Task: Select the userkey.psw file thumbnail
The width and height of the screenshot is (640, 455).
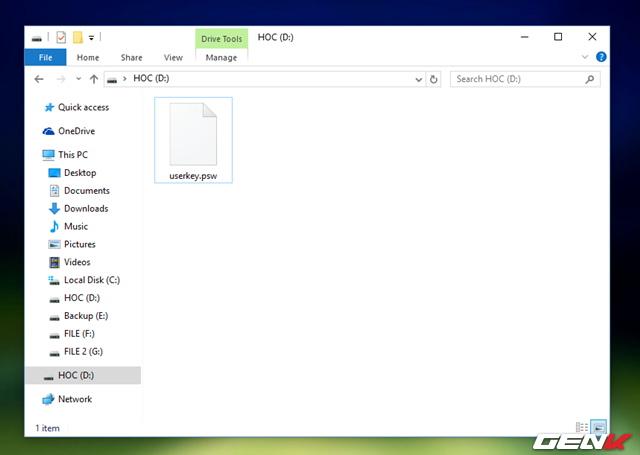Action: [x=193, y=134]
